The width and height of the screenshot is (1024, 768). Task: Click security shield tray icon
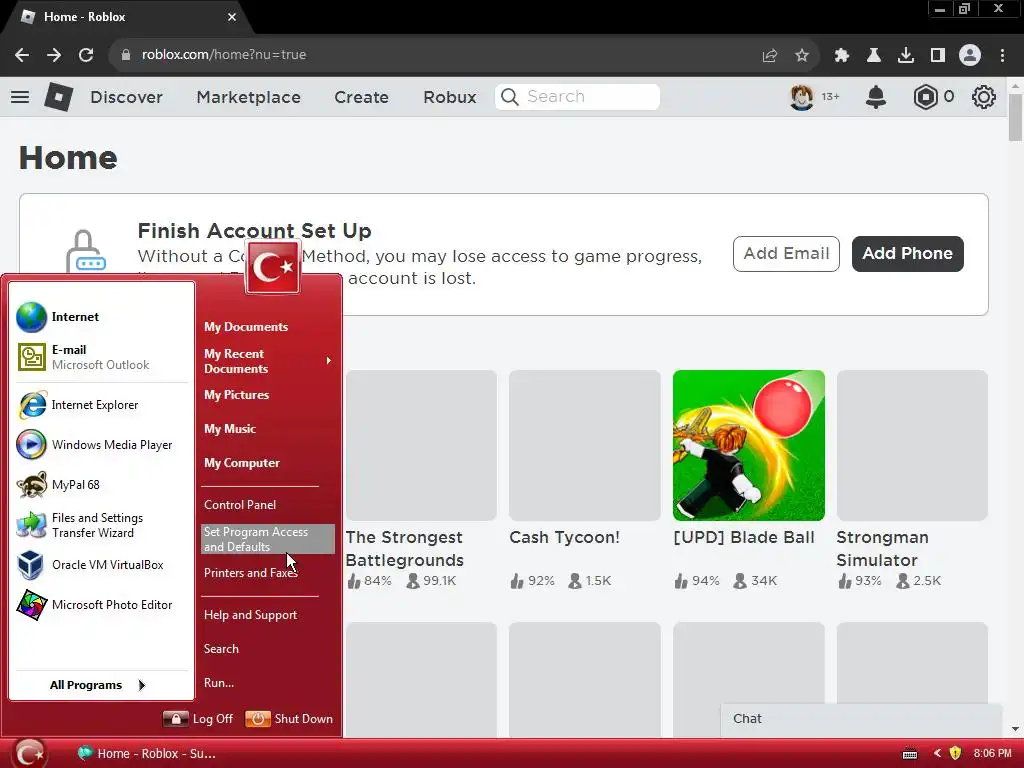click(x=955, y=753)
